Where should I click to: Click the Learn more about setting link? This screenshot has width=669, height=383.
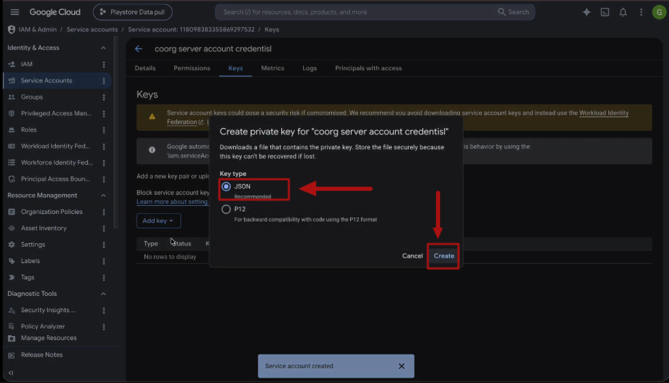[x=172, y=202]
